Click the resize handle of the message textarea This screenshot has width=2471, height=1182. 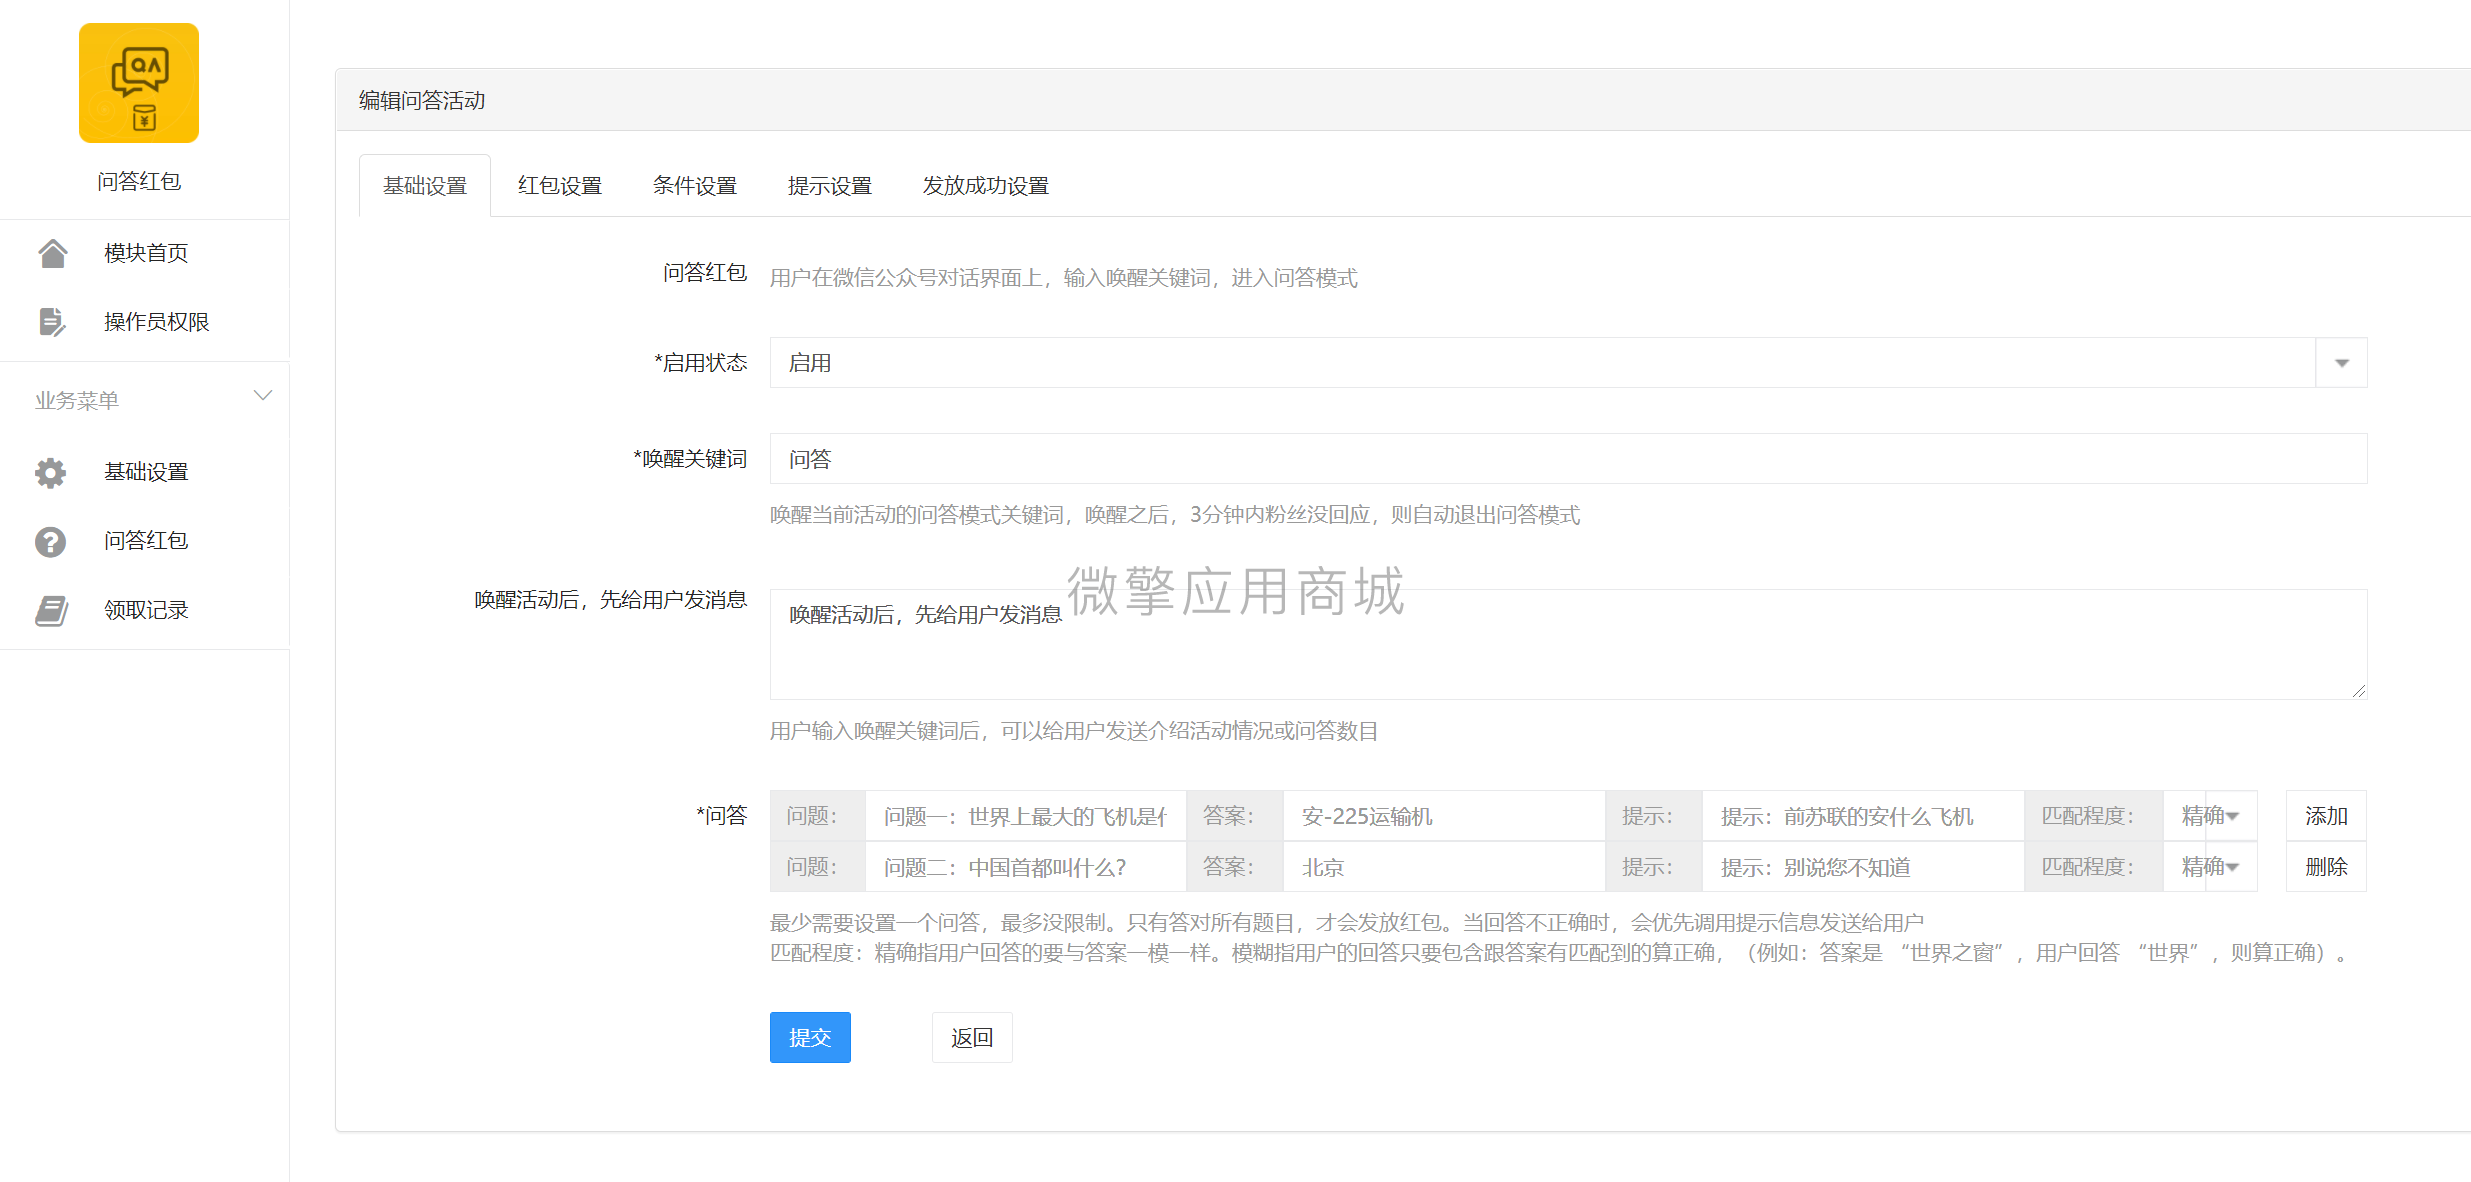click(x=2359, y=691)
